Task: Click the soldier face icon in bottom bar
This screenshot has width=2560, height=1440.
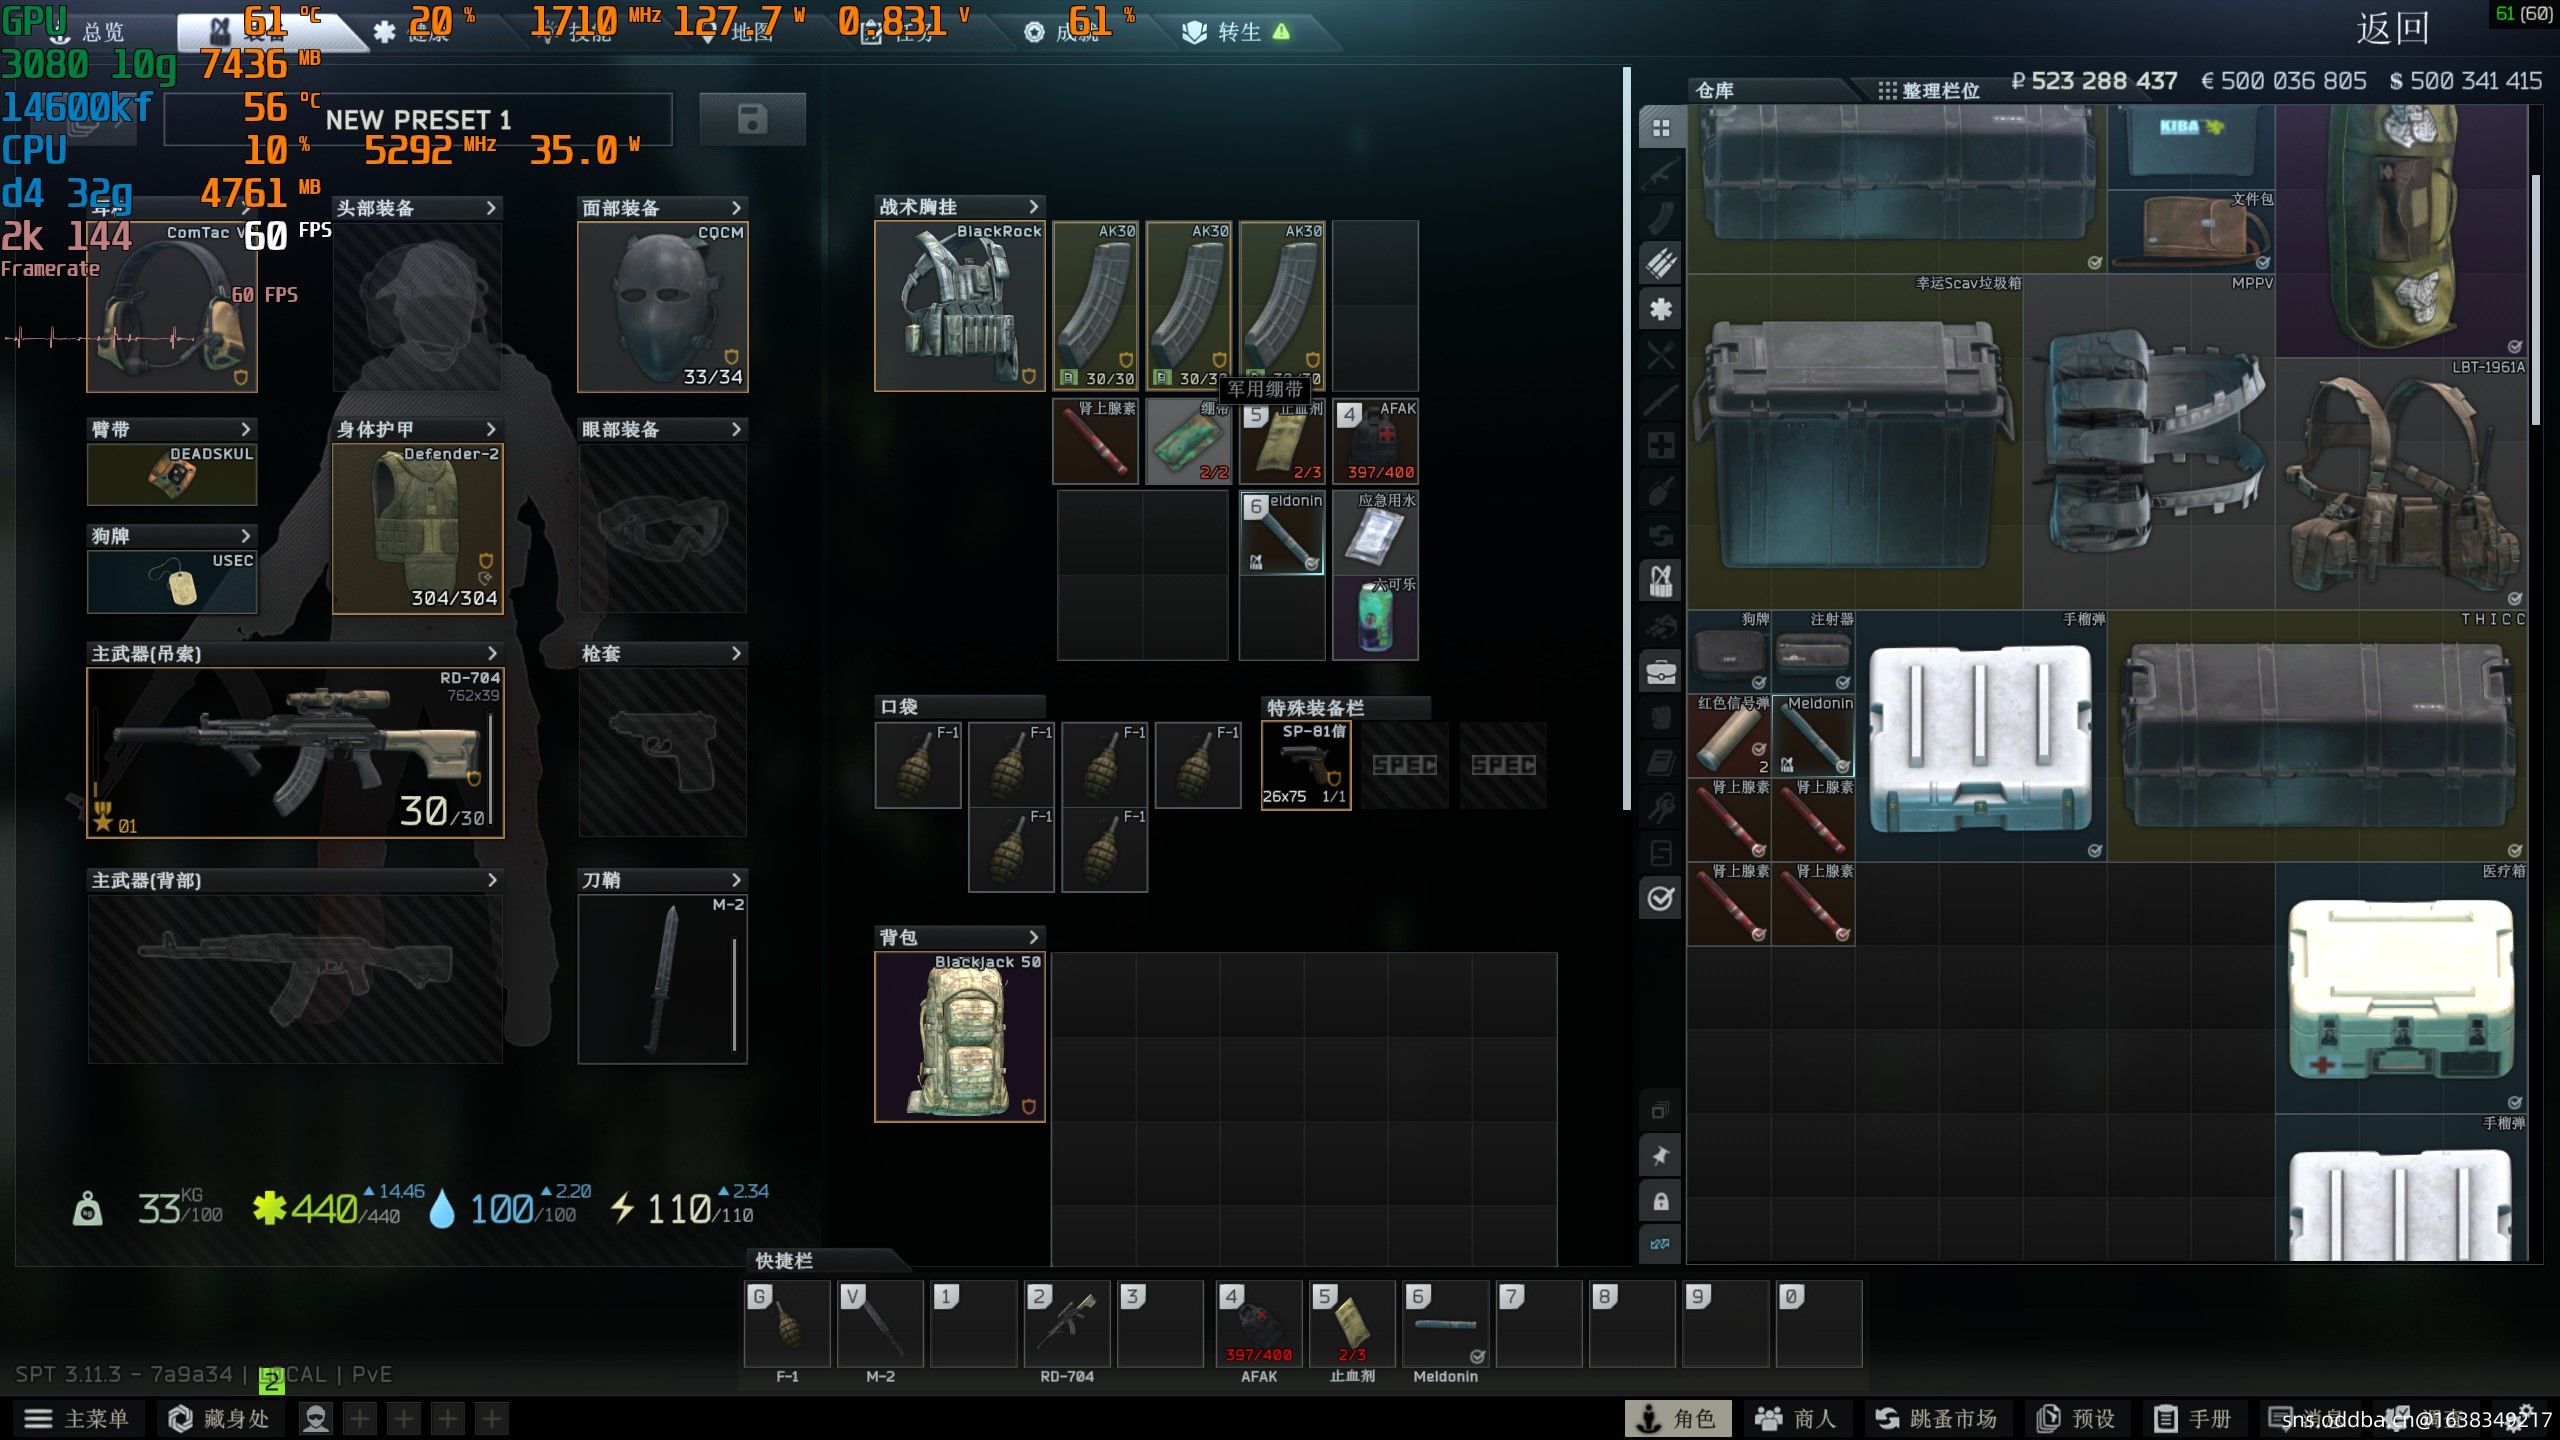Action: [316, 1418]
